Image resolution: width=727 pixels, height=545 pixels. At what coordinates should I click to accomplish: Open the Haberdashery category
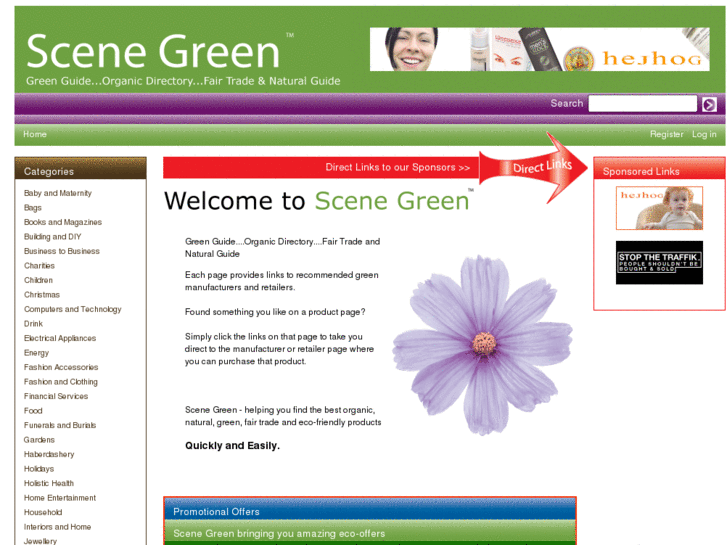click(x=49, y=455)
